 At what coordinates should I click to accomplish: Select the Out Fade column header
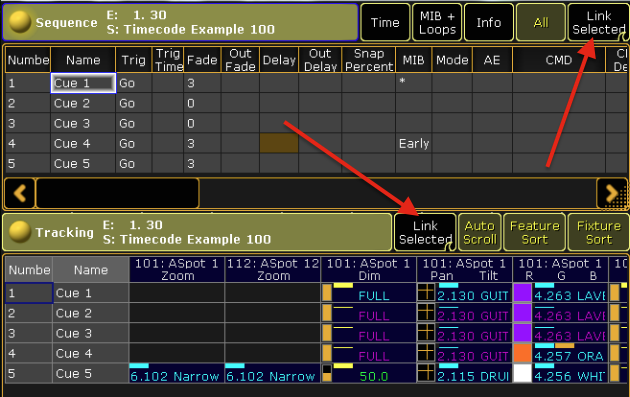[240, 60]
